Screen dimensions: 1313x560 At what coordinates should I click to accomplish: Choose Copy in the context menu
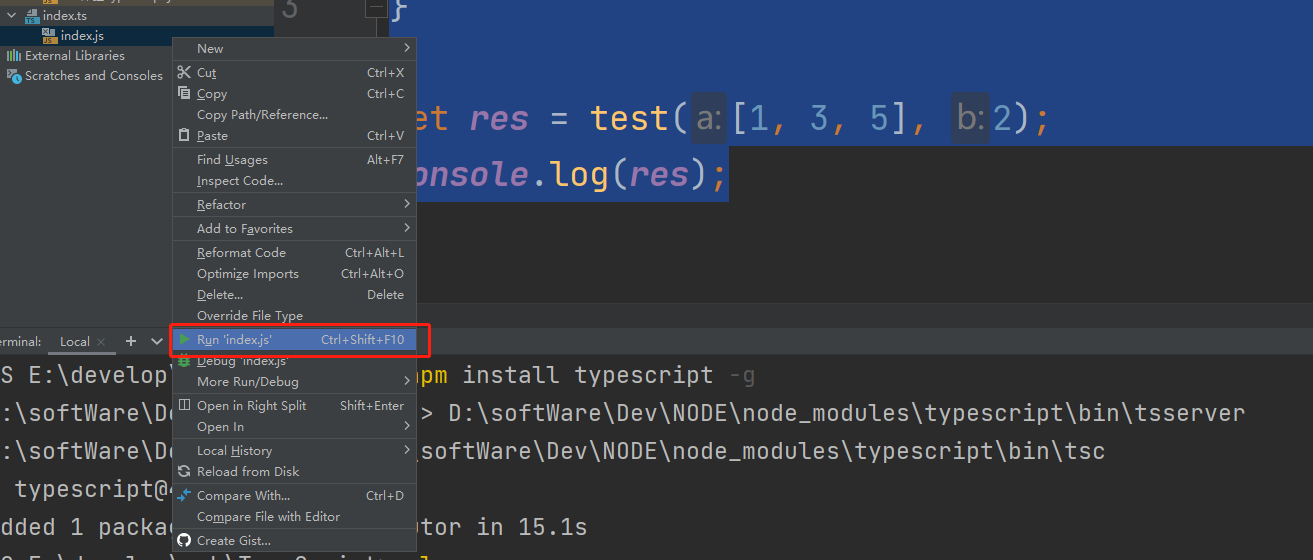294,93
